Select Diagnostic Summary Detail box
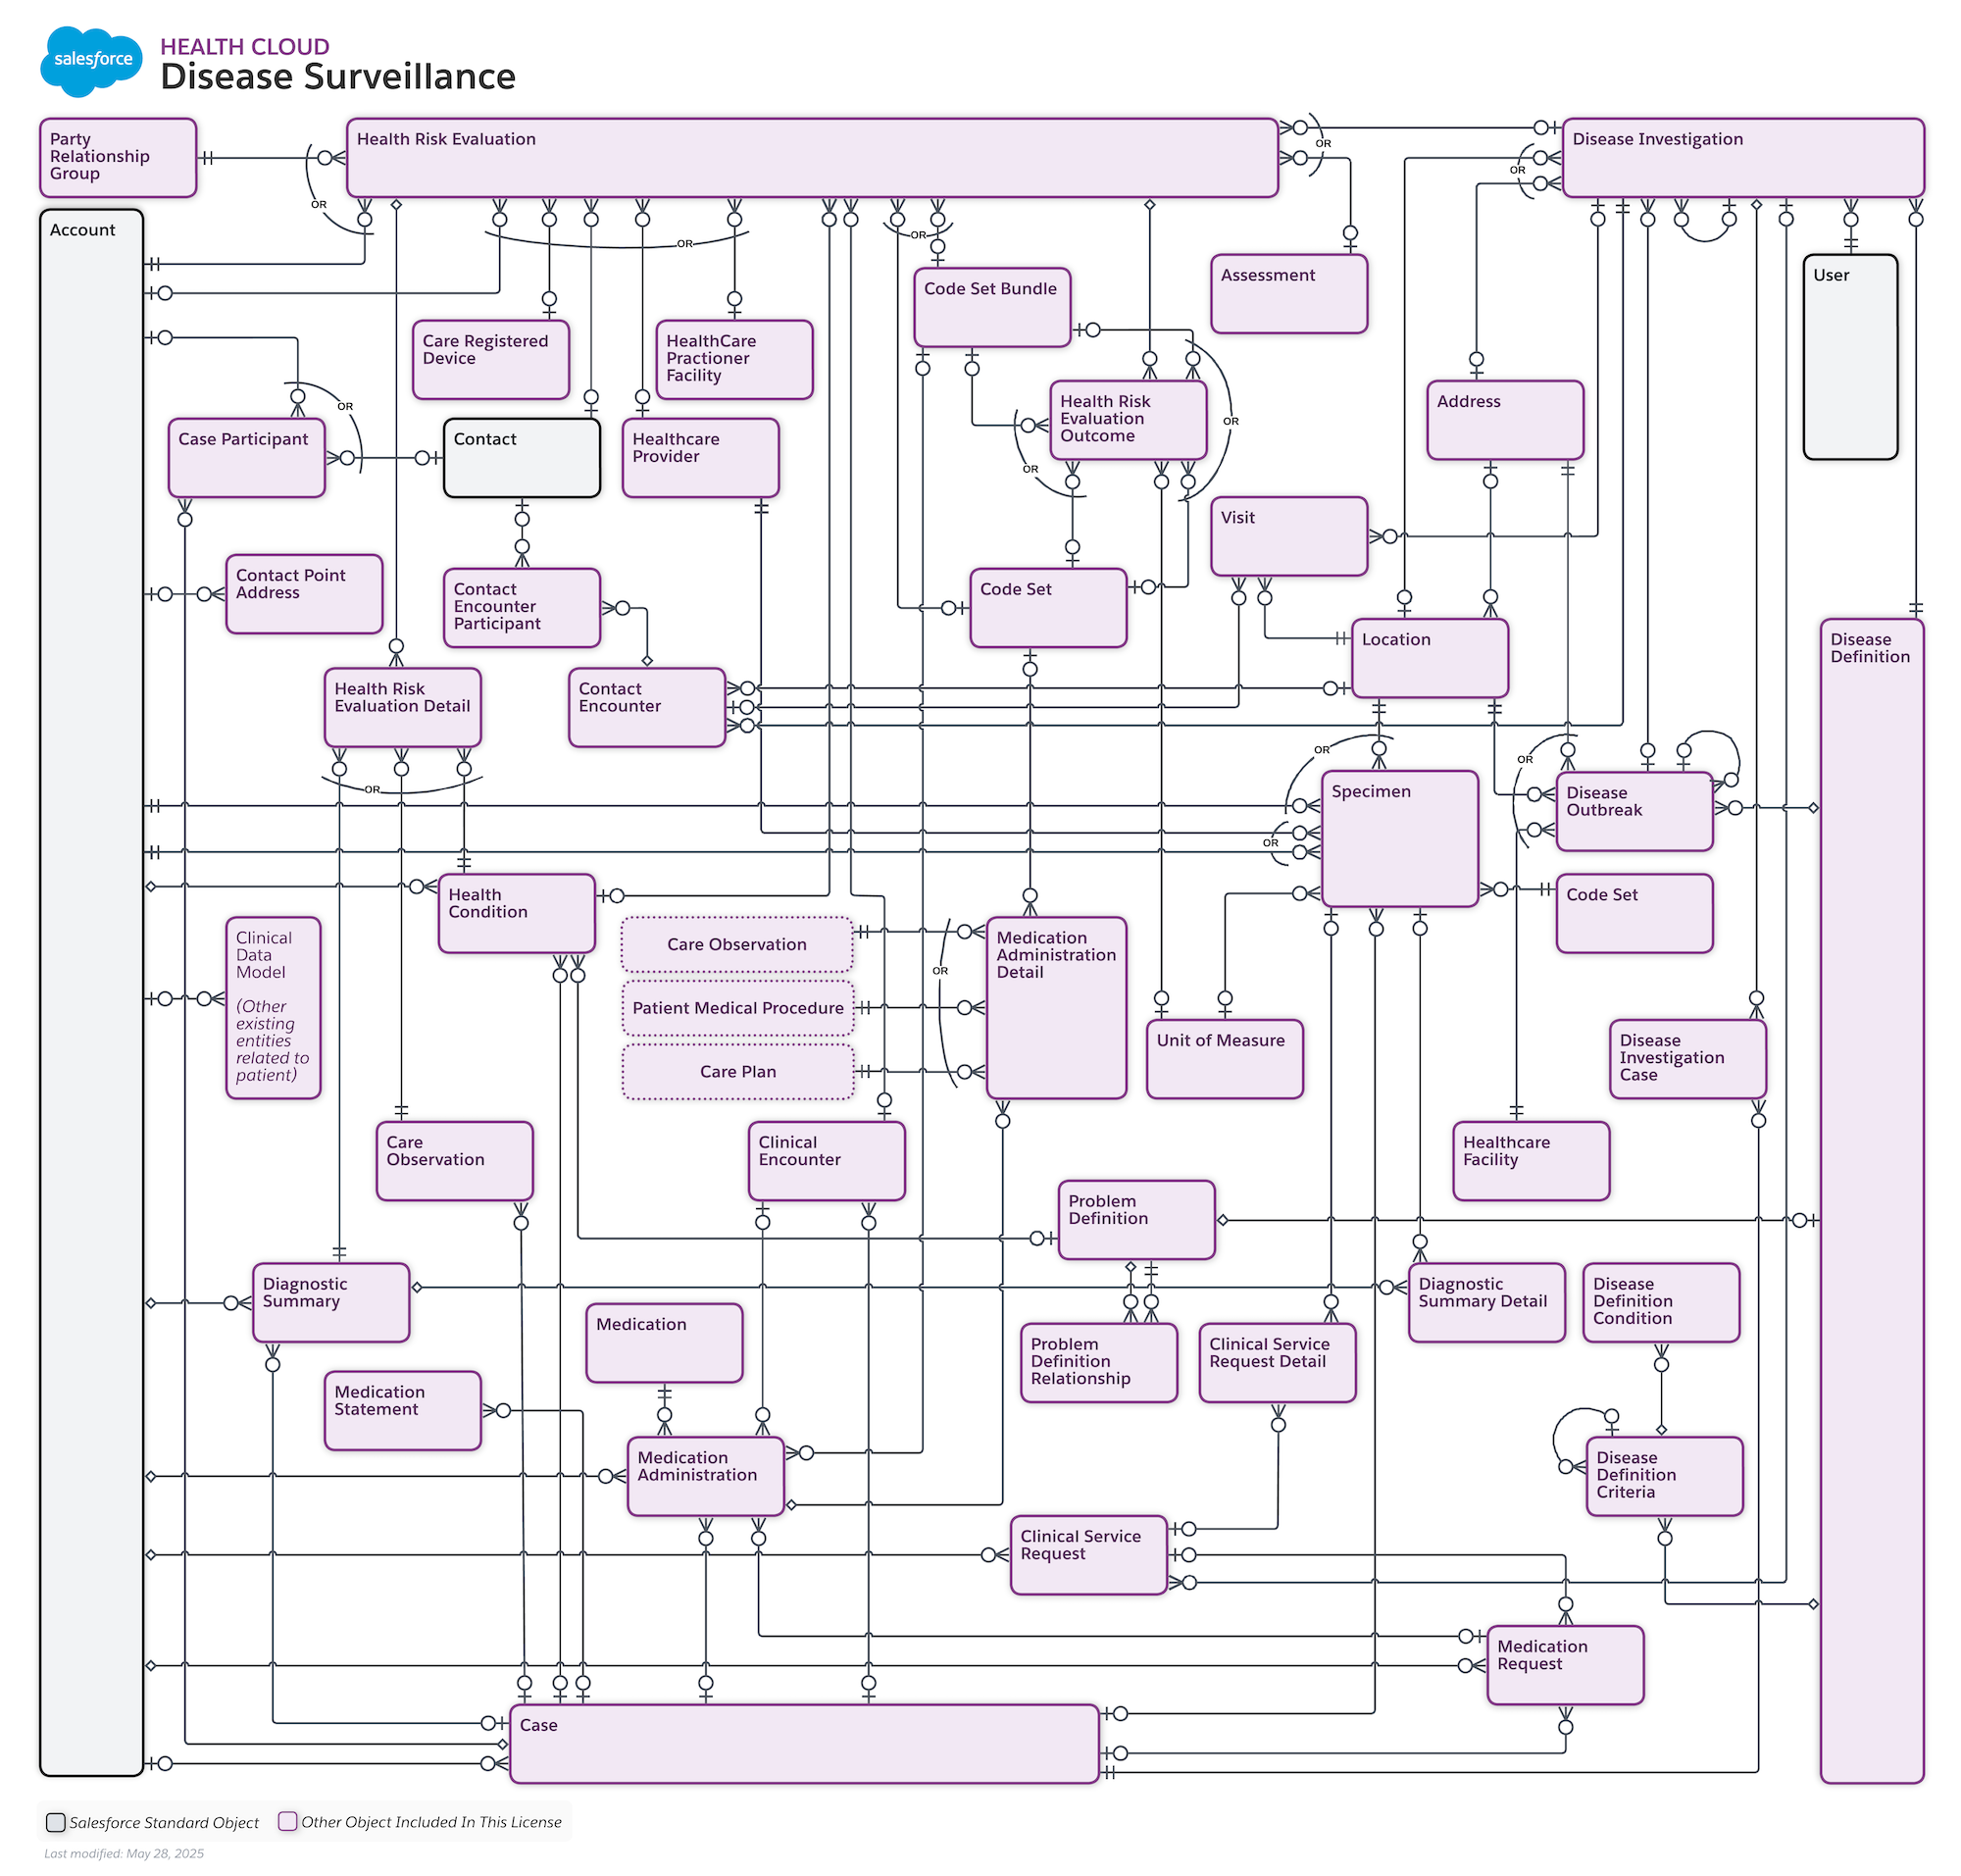This screenshot has height=1876, width=1961. [x=1486, y=1303]
